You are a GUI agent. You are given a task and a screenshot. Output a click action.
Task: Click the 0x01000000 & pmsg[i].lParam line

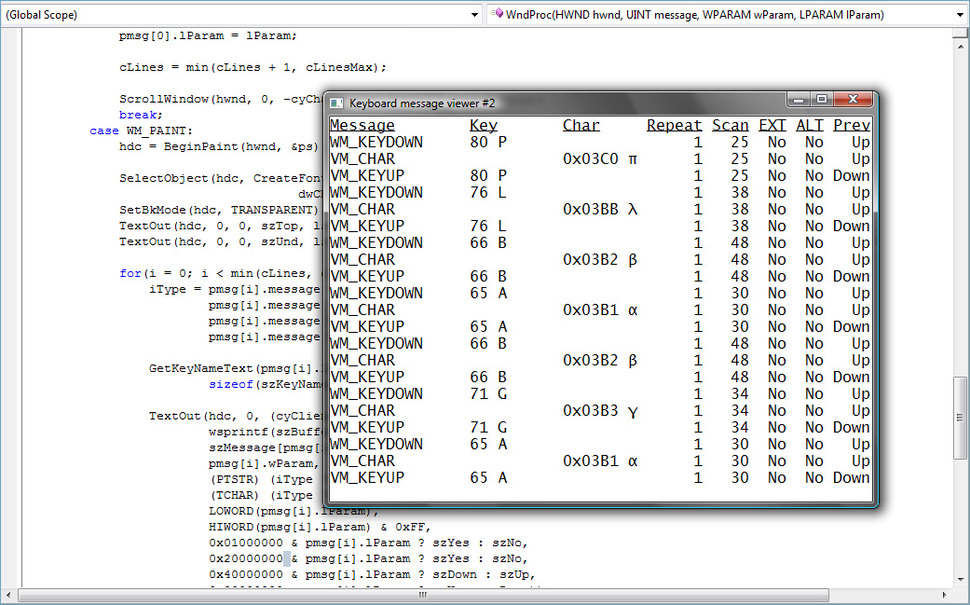tap(368, 543)
